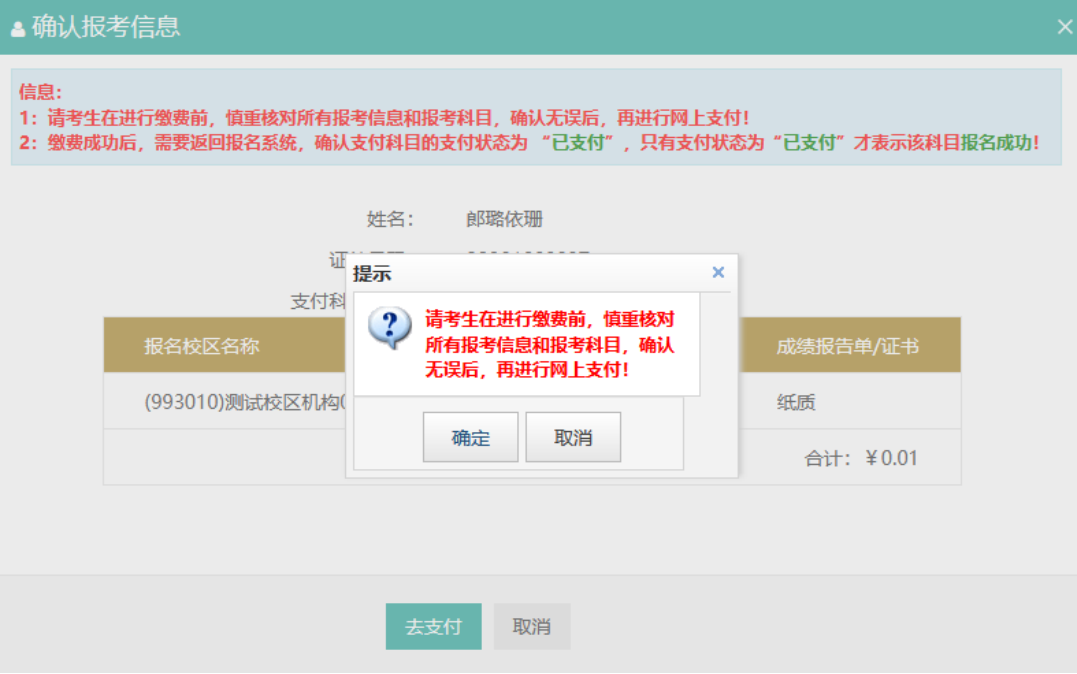Click the green 报名成功 text
The width and height of the screenshot is (1077, 674).
point(996,142)
